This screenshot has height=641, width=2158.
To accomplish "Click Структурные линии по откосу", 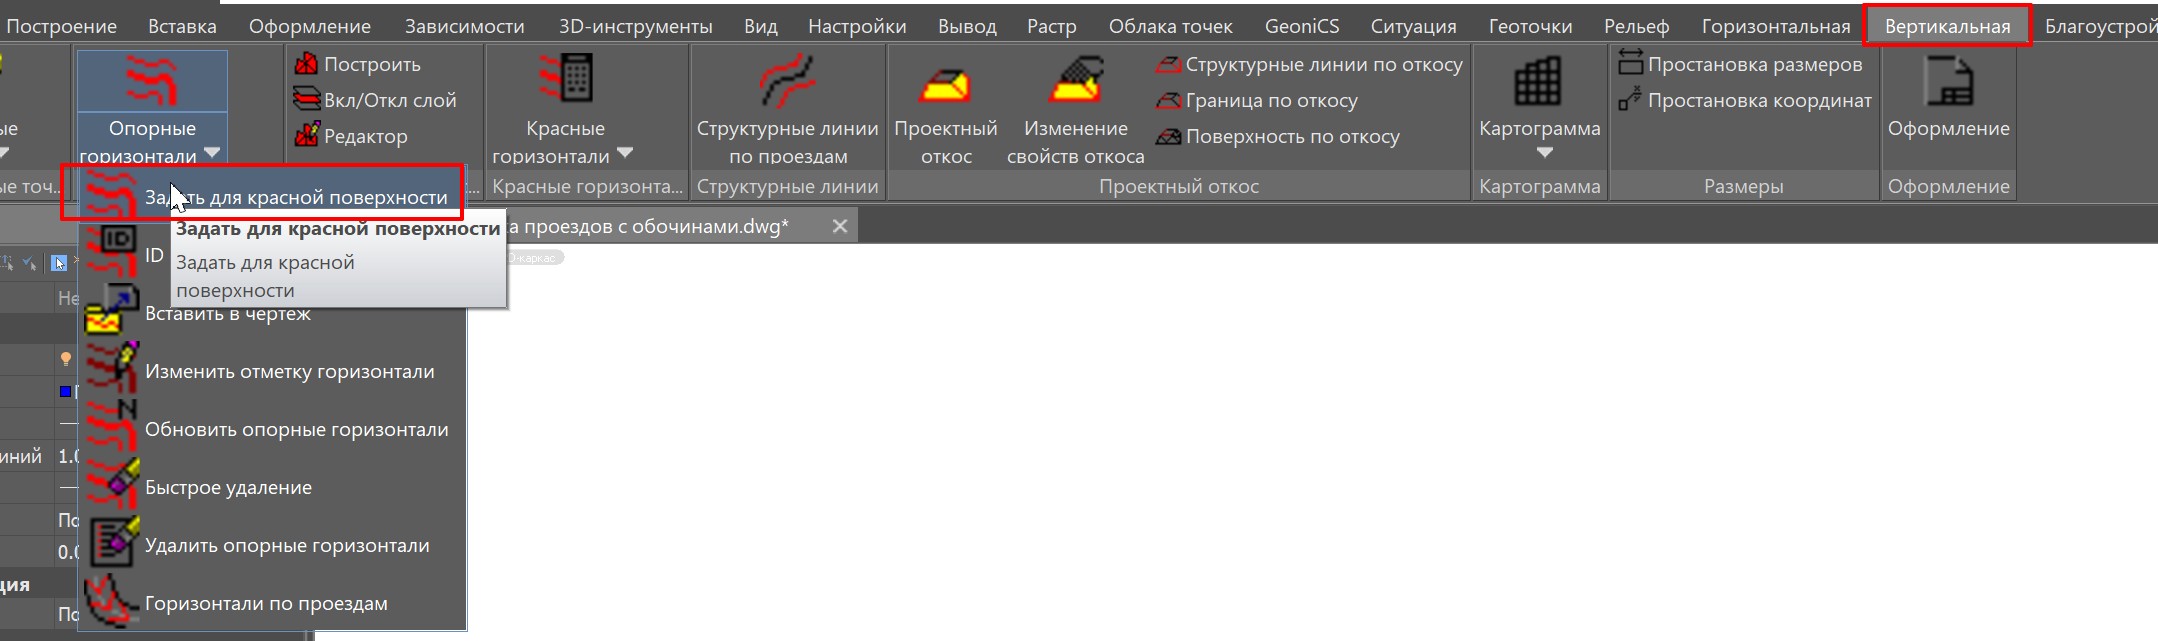I will (x=1310, y=65).
